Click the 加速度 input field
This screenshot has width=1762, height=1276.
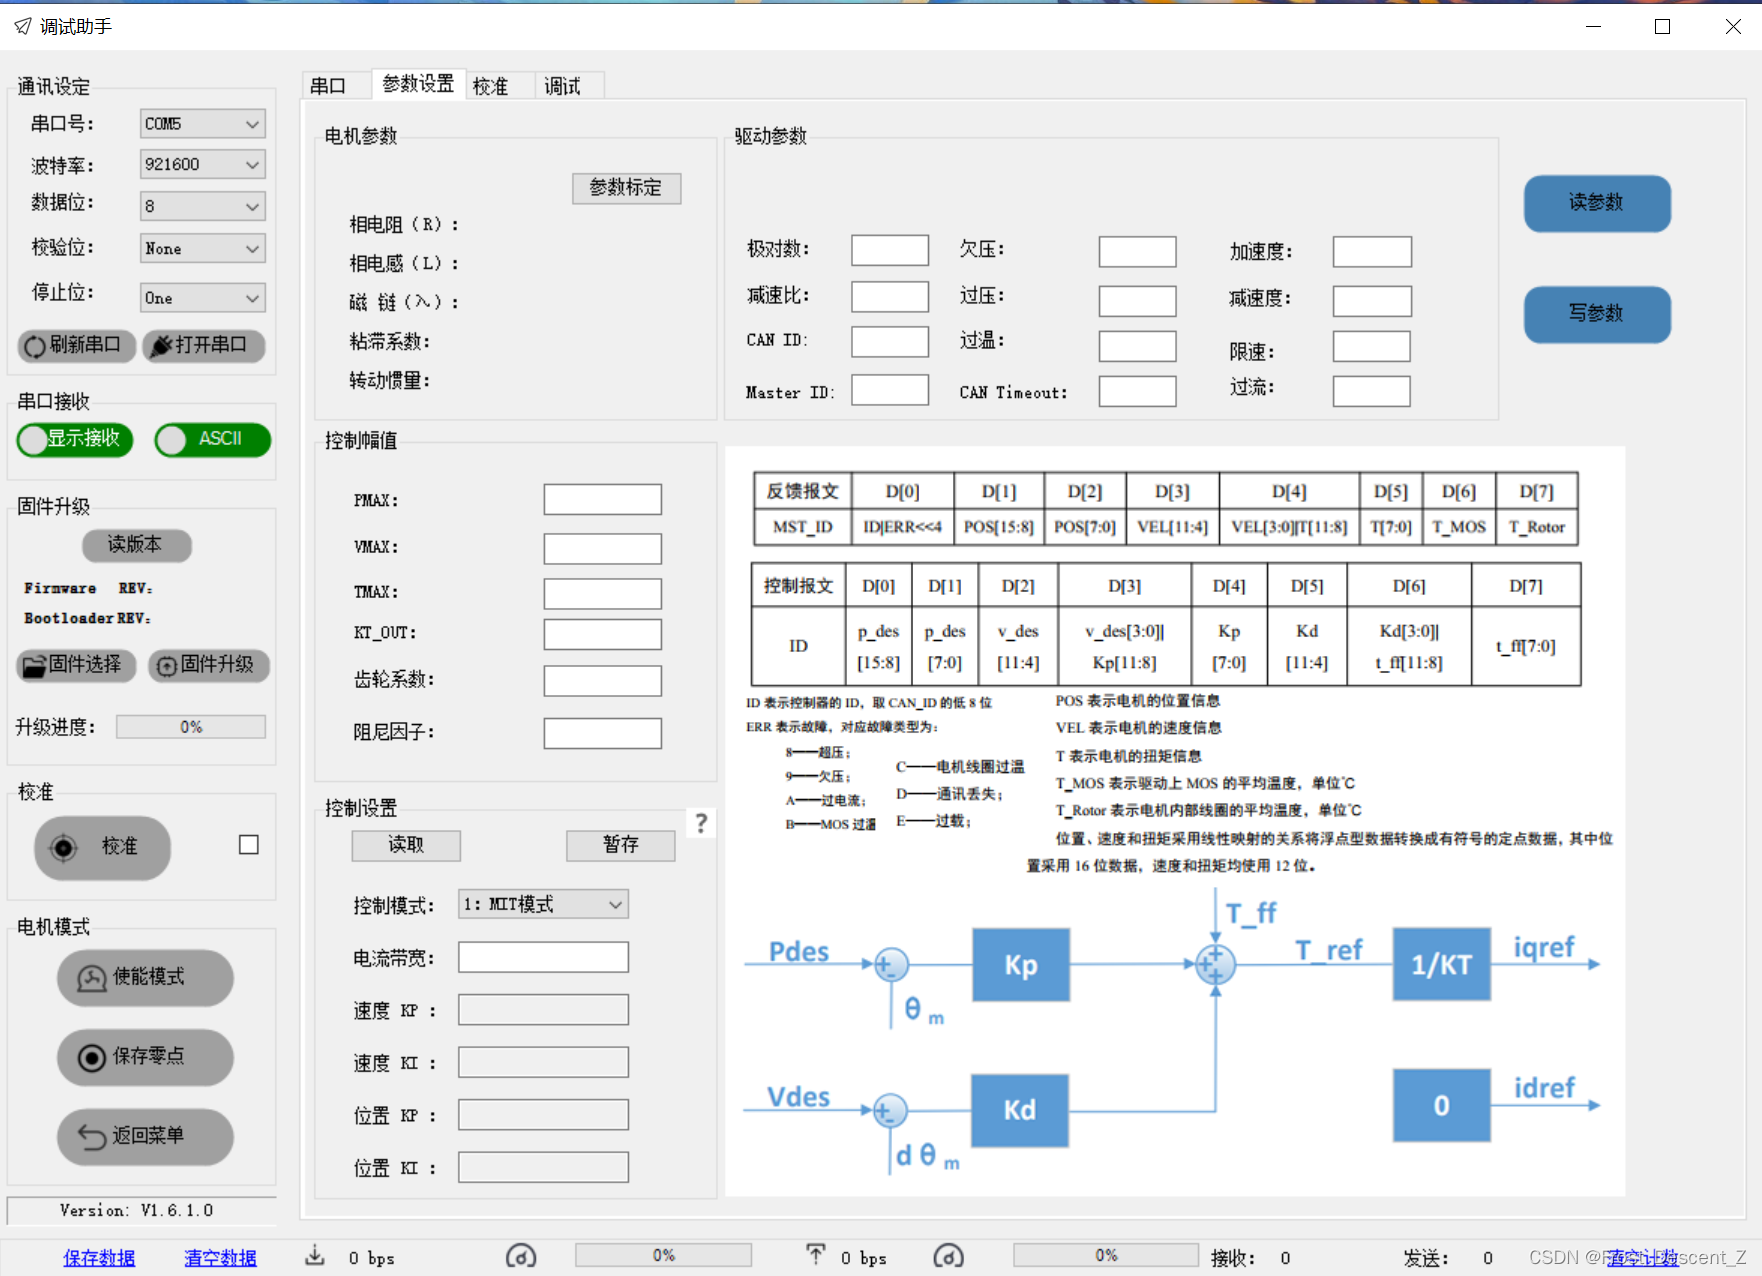tap(1372, 252)
